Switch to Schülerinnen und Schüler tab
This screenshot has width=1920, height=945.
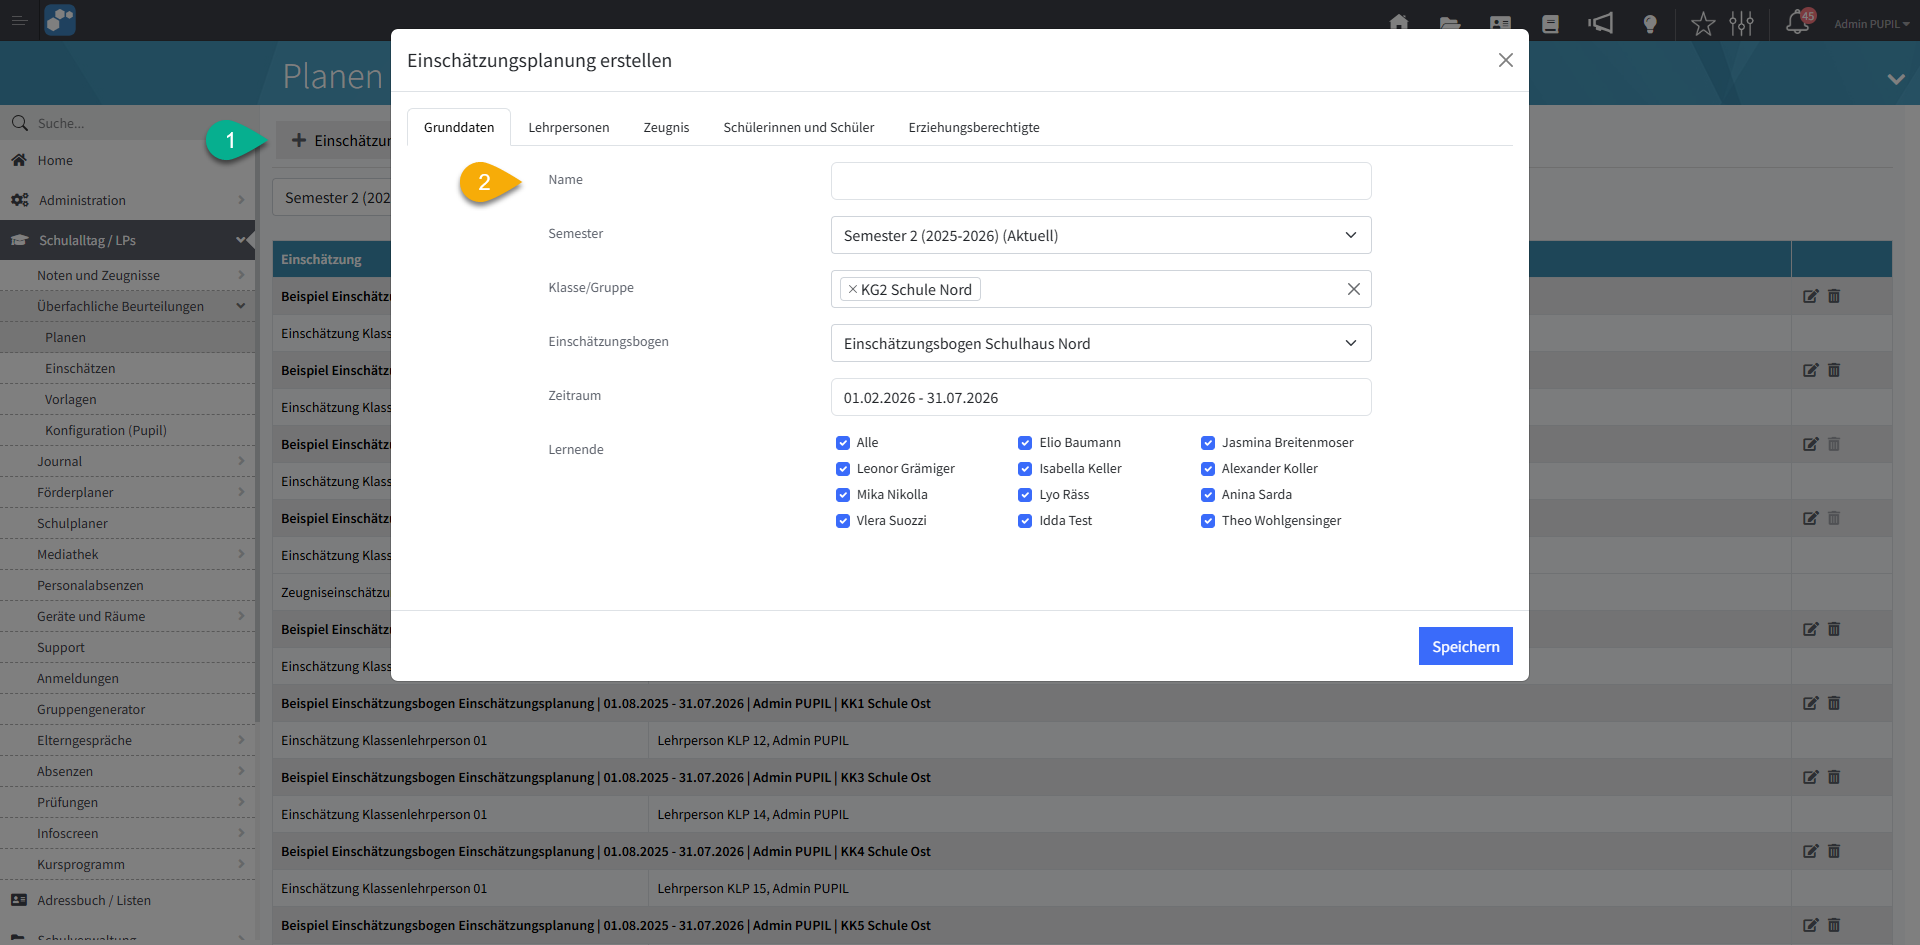799,127
